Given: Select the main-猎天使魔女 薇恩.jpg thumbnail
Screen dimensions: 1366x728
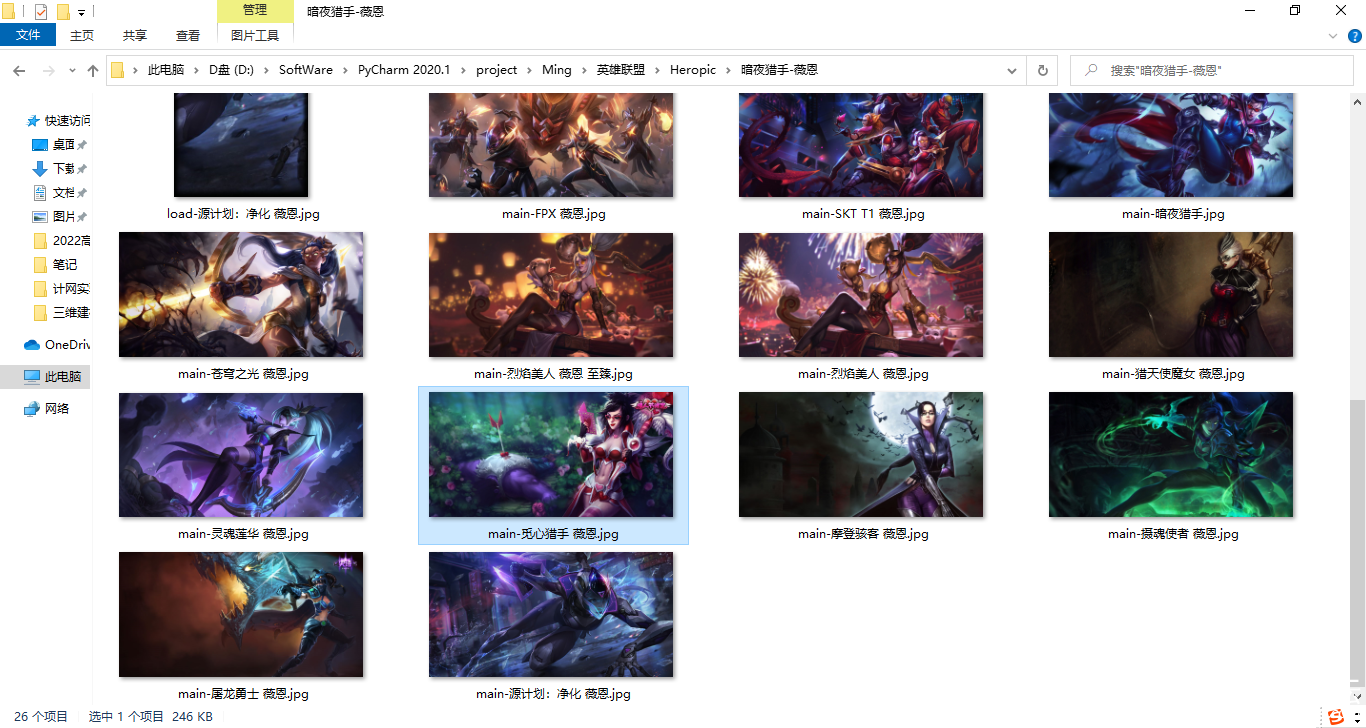Looking at the screenshot, I should 1171,295.
